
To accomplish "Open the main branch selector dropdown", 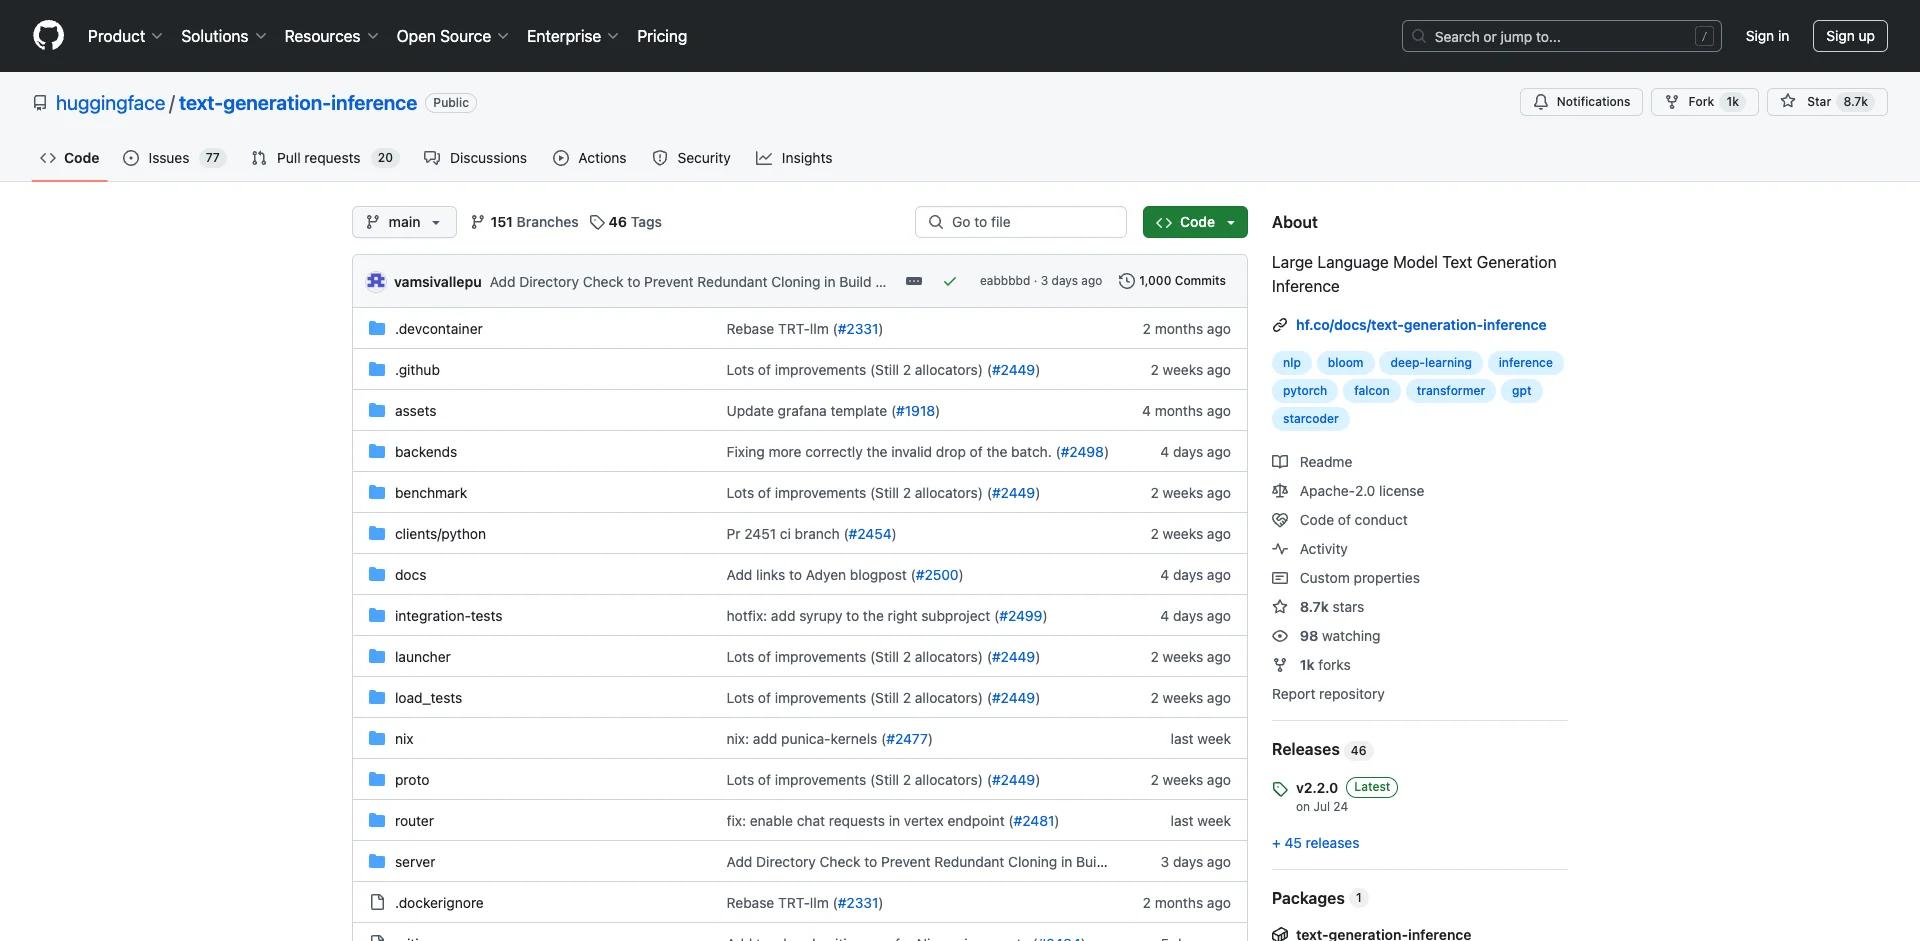I will [404, 222].
